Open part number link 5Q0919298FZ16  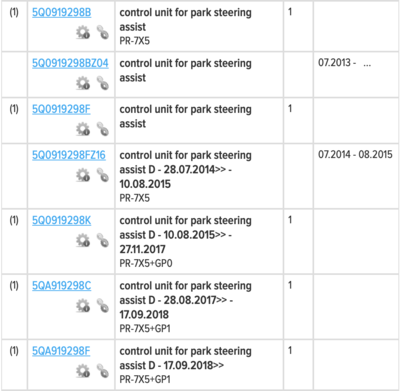pos(69,155)
